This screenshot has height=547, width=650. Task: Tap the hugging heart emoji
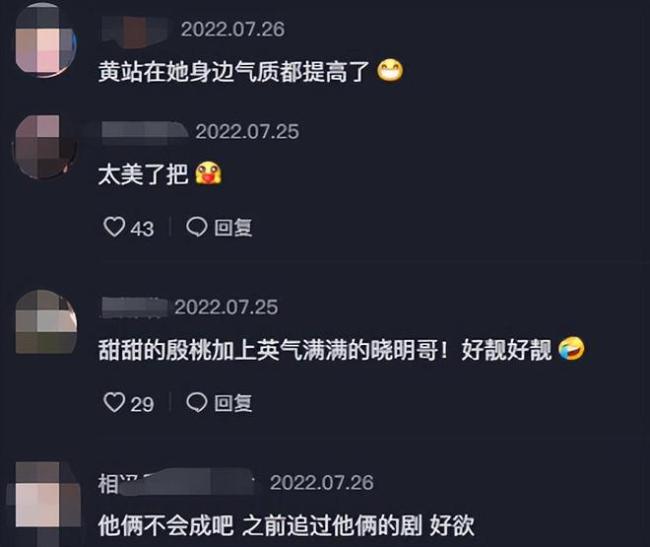click(x=209, y=174)
